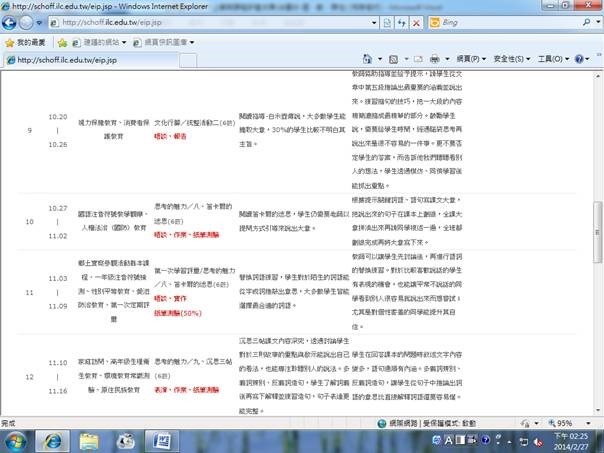Click the Windows Start button
Image resolution: width=604 pixels, height=453 pixels.
pyautogui.click(x=18, y=440)
